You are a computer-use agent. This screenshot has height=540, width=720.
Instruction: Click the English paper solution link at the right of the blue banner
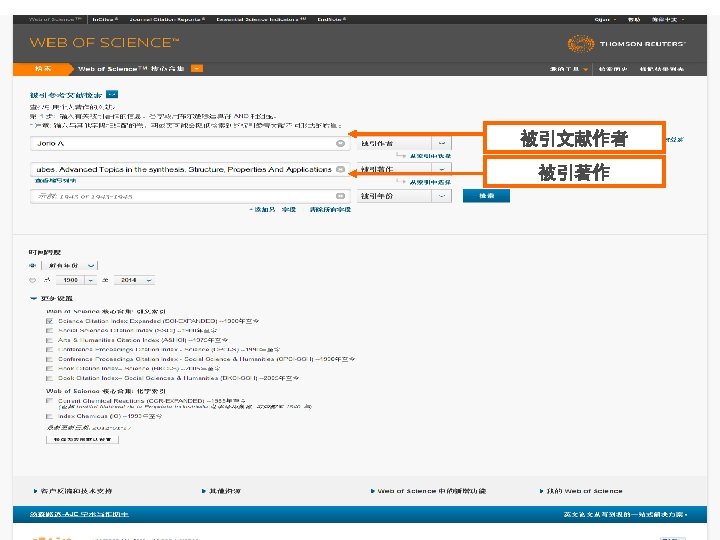[x=625, y=514]
